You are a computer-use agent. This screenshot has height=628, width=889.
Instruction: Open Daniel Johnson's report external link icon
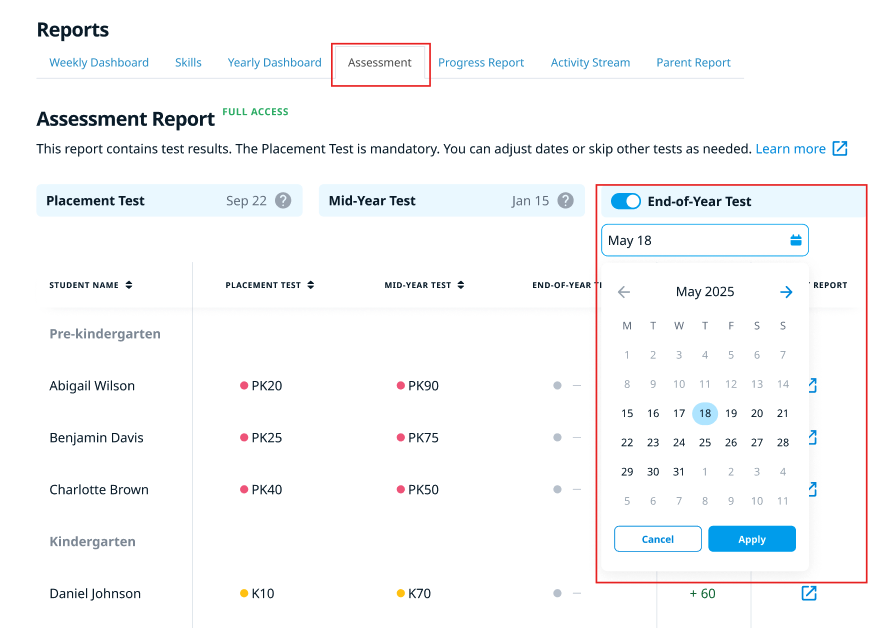809,593
